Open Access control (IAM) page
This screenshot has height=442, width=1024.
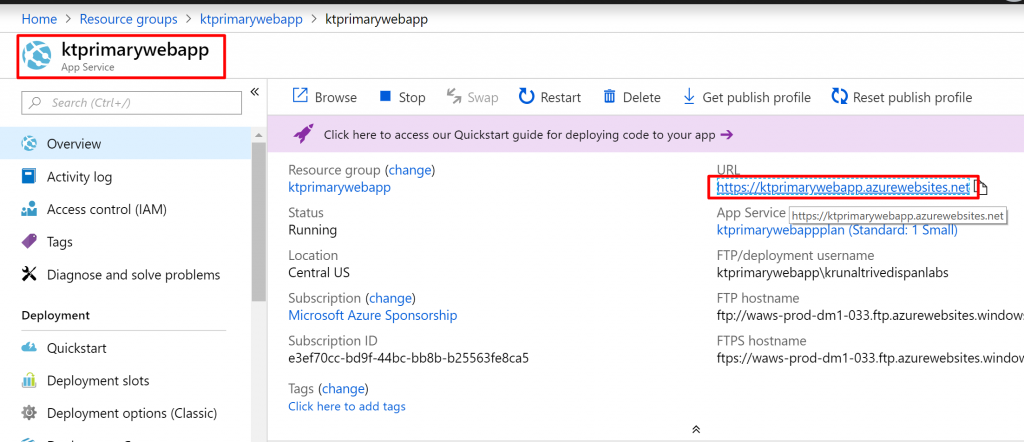pyautogui.click(x=125, y=210)
